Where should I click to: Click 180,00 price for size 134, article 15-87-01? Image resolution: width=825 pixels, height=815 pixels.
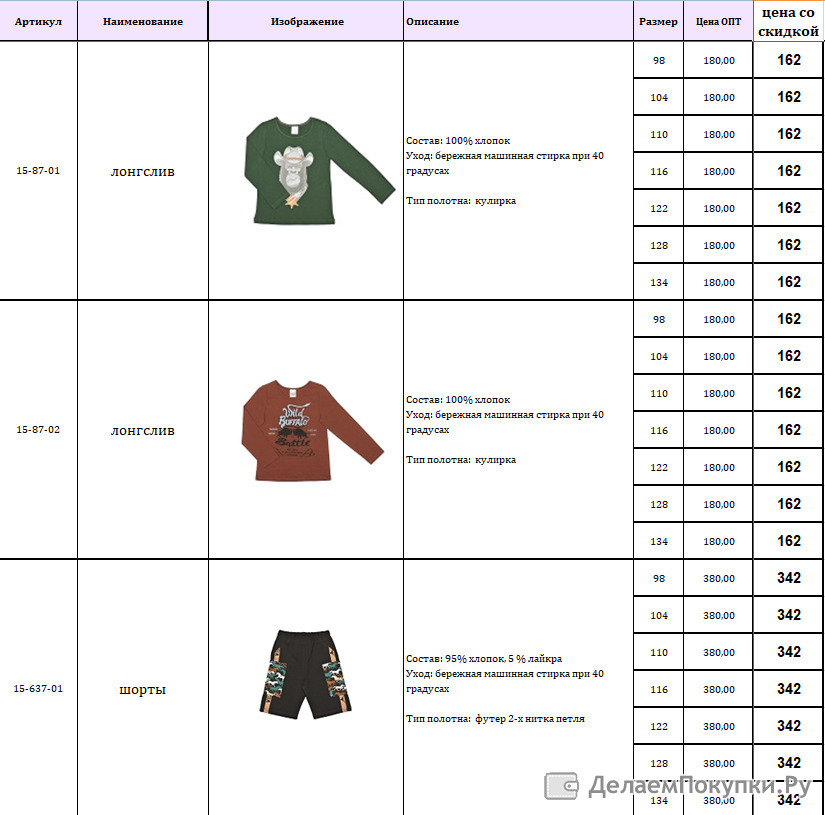(x=718, y=283)
